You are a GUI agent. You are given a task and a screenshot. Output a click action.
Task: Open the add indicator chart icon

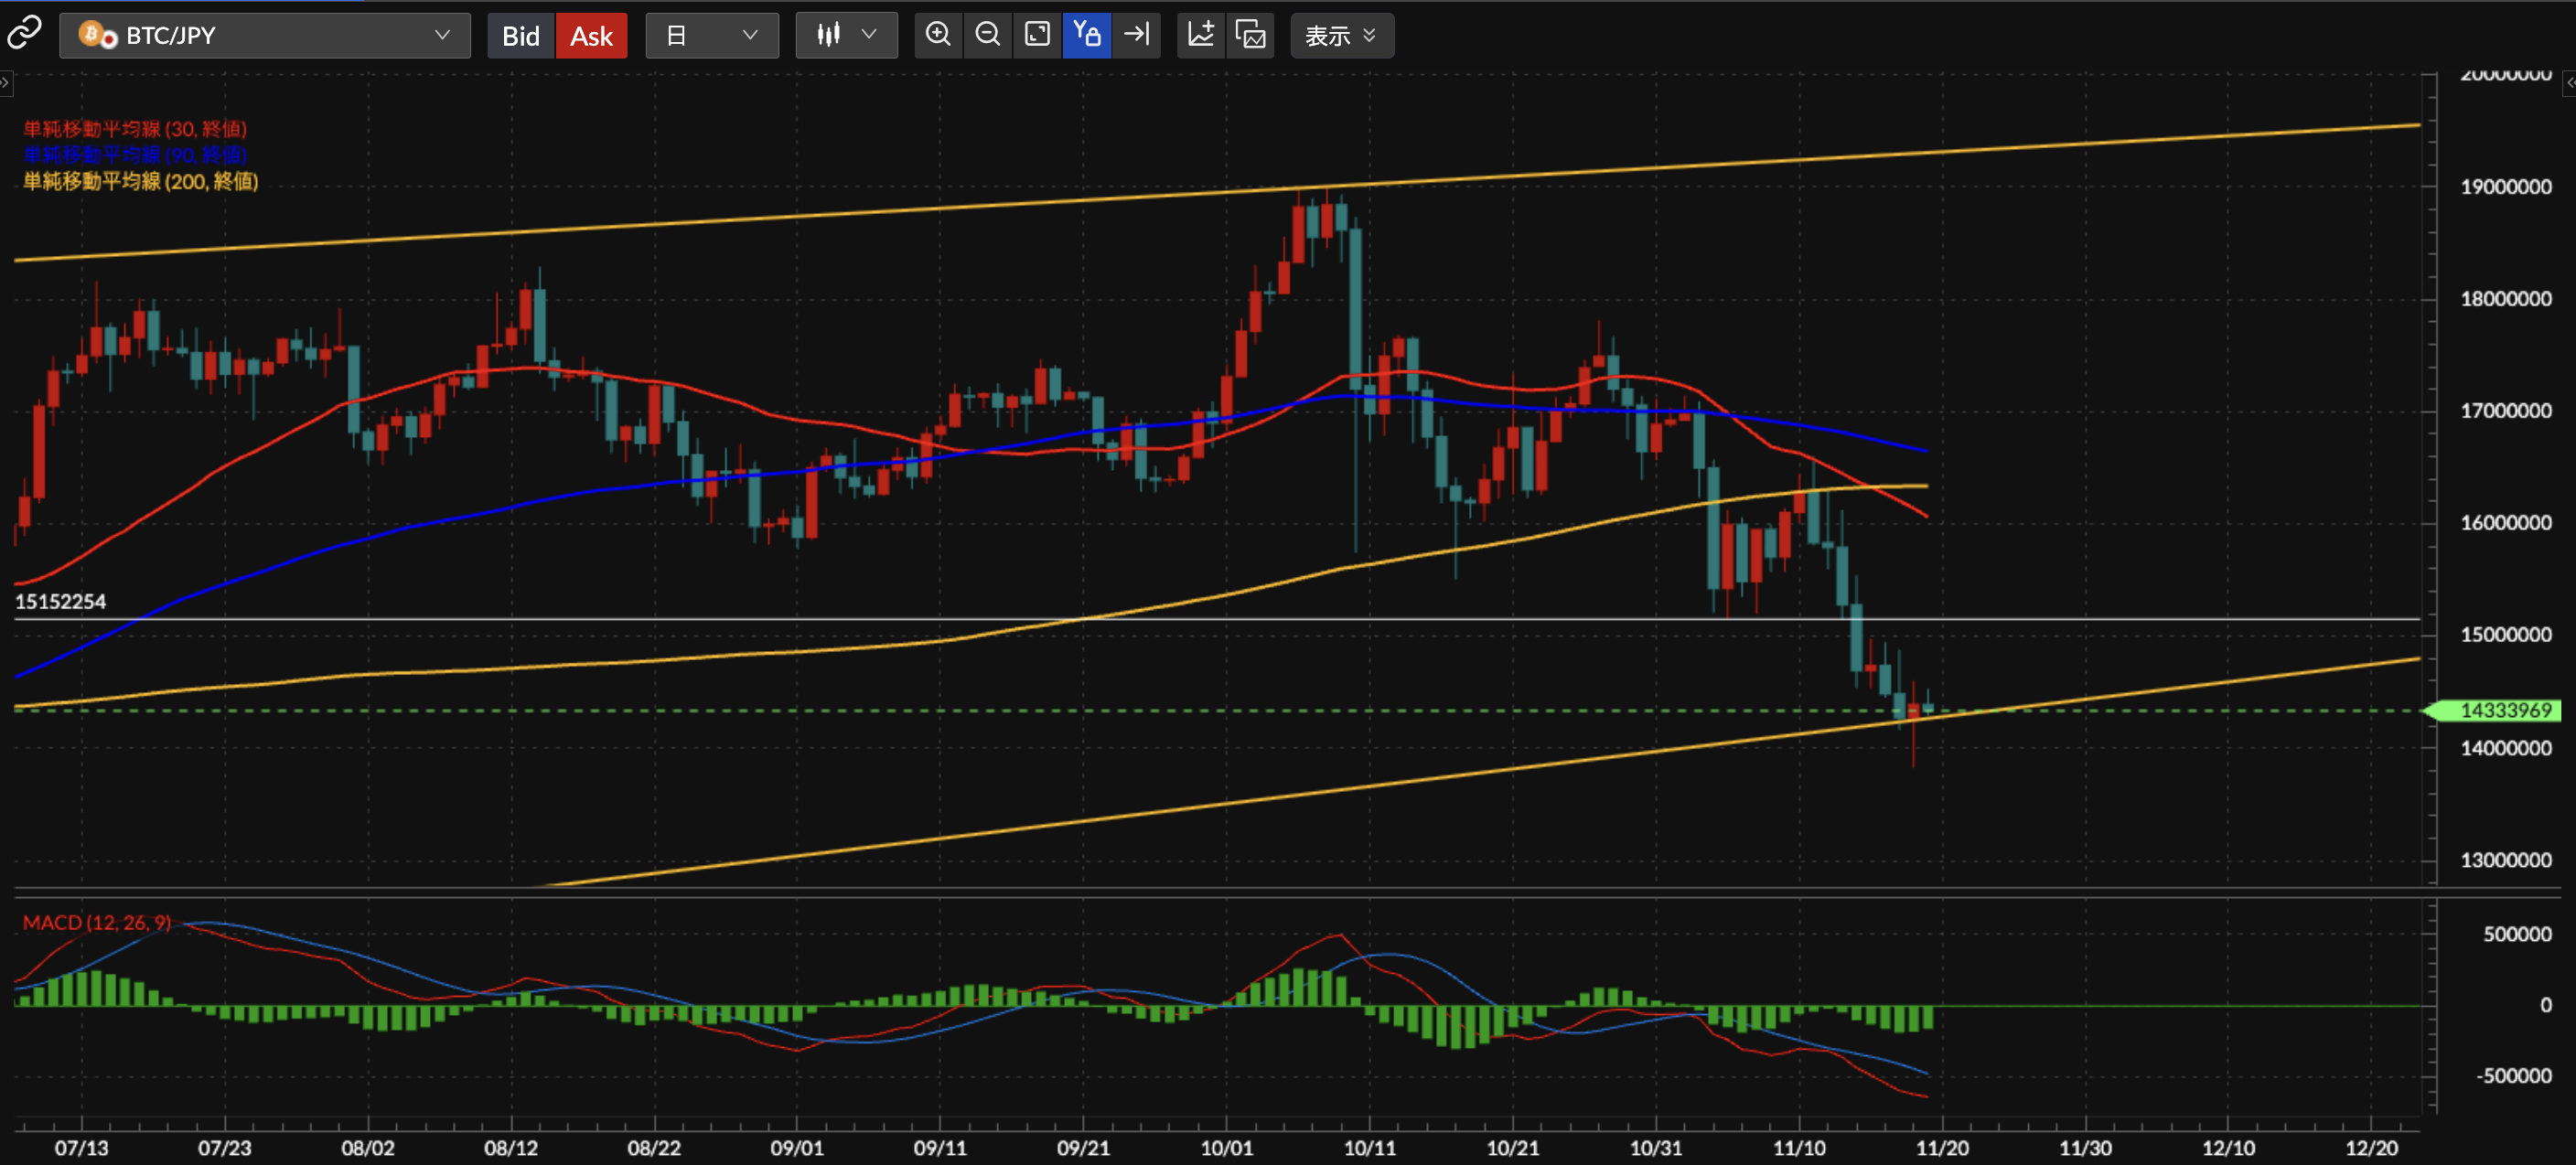[x=1200, y=35]
